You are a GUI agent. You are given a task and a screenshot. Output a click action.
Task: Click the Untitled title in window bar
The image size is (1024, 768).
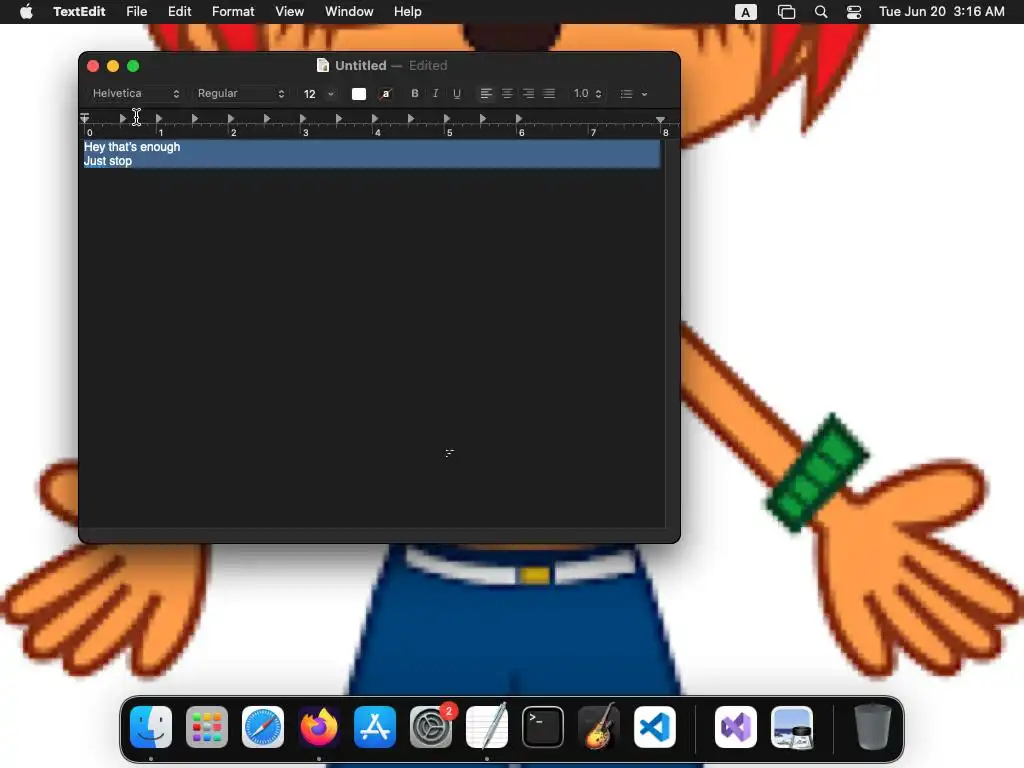click(x=360, y=65)
